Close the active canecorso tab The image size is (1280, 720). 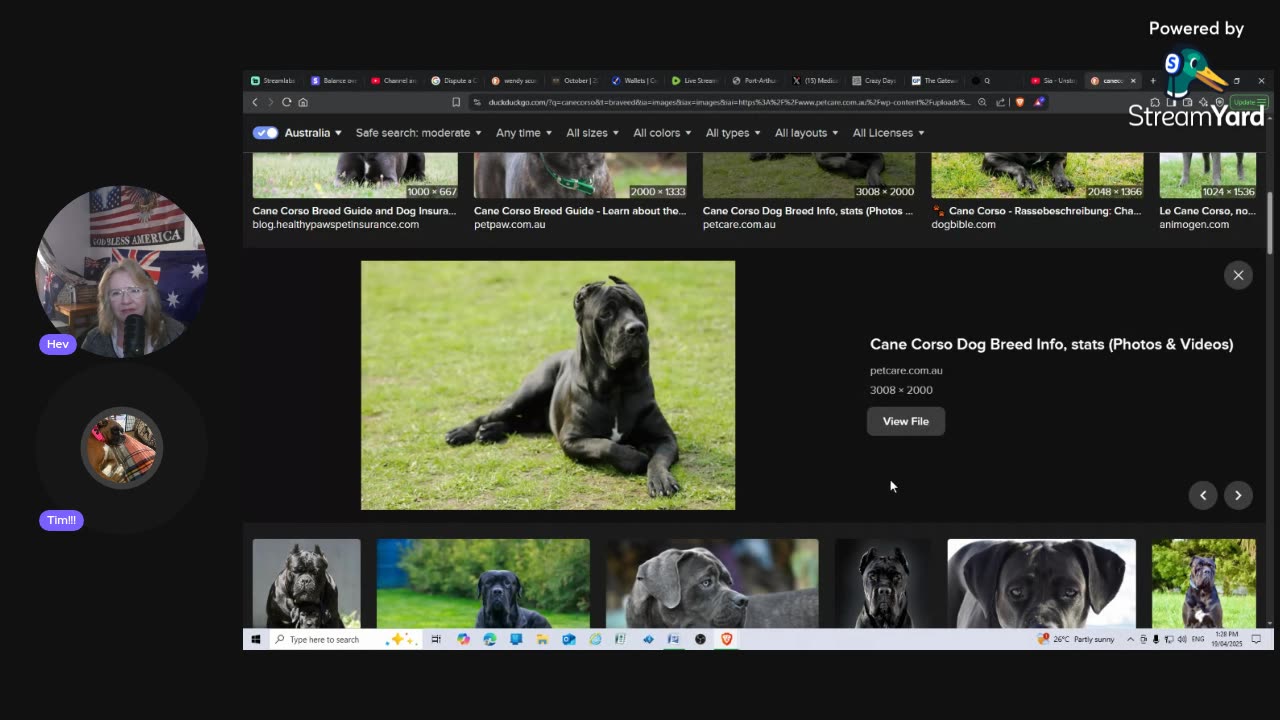tap(1133, 81)
